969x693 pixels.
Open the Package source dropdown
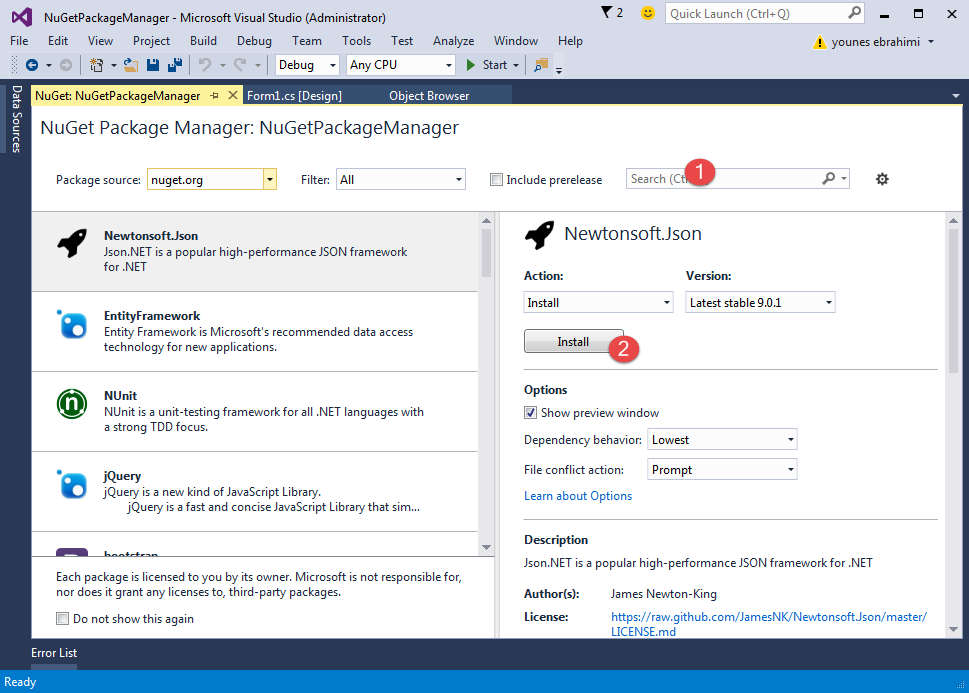(x=268, y=178)
